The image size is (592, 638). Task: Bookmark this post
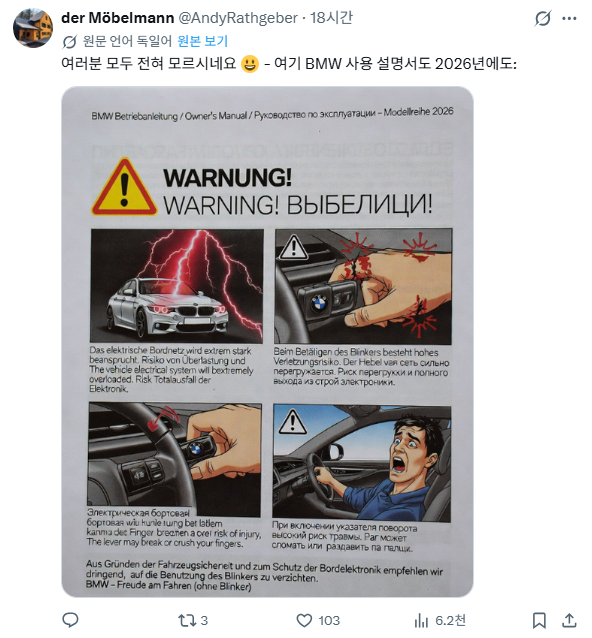click(x=540, y=621)
